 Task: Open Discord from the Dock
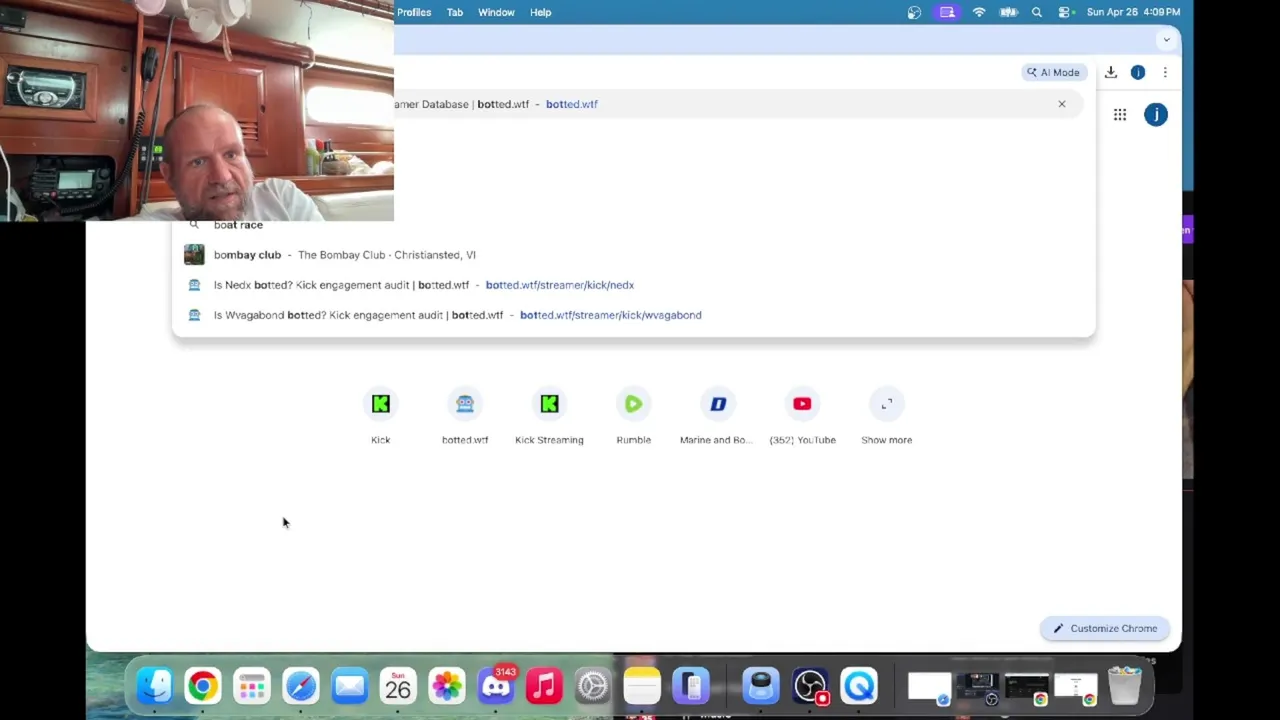click(496, 686)
